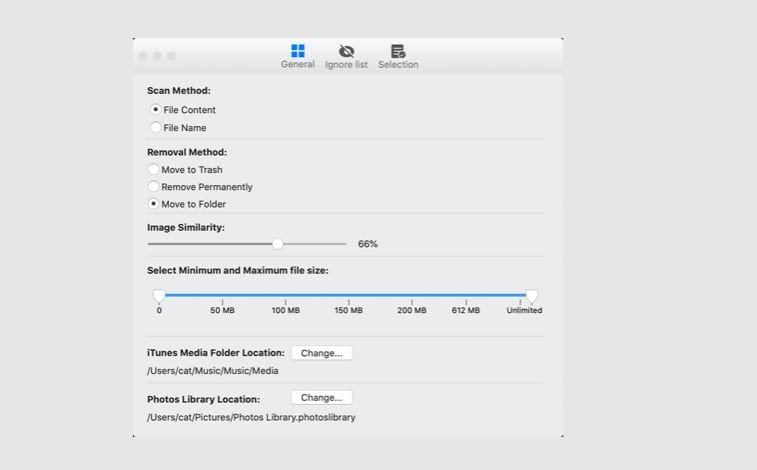
Task: Click the Removal Method heading
Action: click(x=187, y=152)
